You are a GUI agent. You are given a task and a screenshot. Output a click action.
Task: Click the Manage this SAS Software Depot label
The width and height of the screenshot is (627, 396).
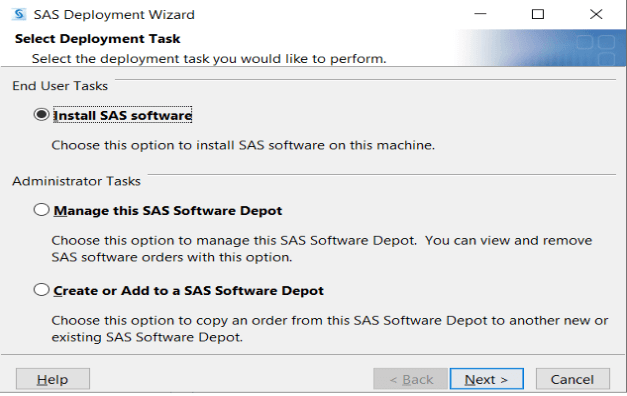pos(168,210)
